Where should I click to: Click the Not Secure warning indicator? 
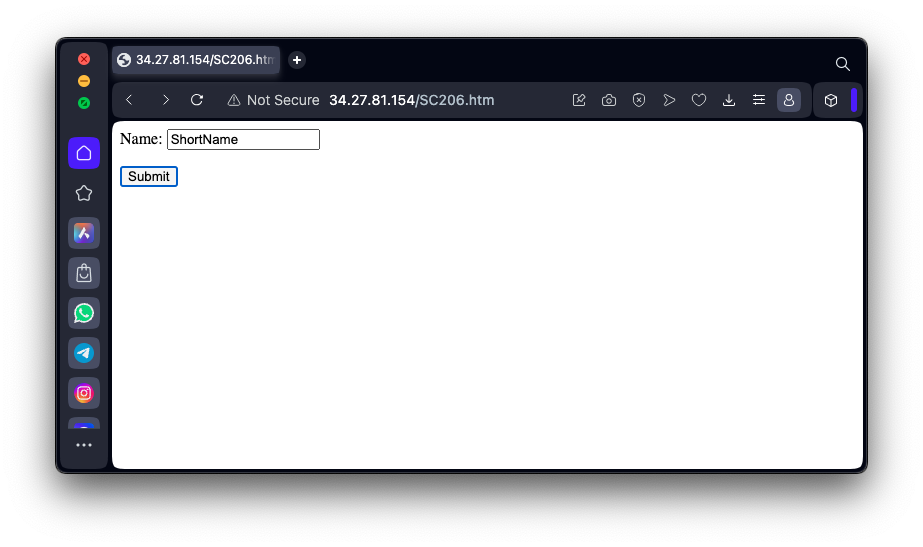pyautogui.click(x=274, y=100)
